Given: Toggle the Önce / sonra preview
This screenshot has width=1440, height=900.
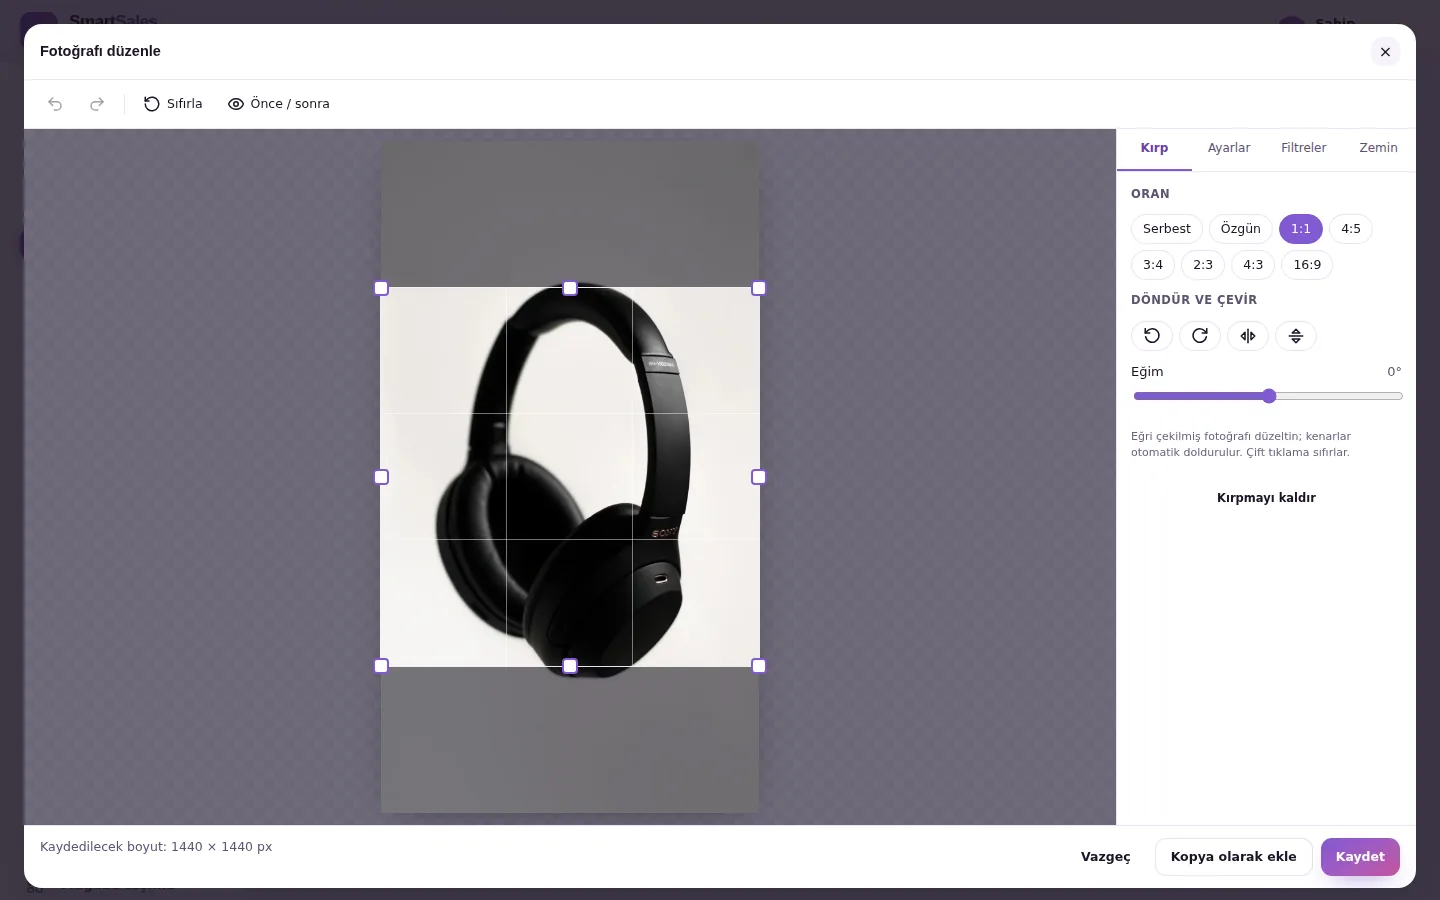Looking at the screenshot, I should click(x=278, y=104).
